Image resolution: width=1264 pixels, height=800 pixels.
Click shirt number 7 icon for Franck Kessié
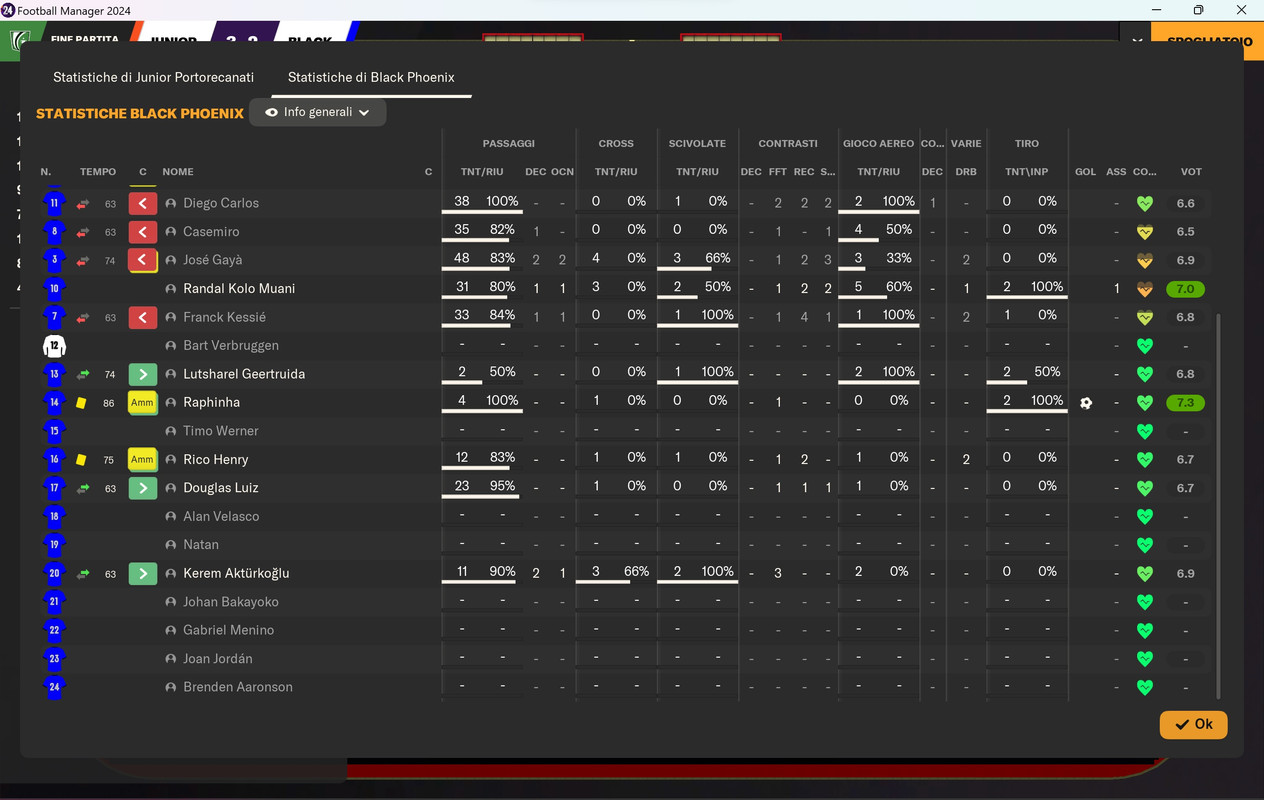[54, 317]
